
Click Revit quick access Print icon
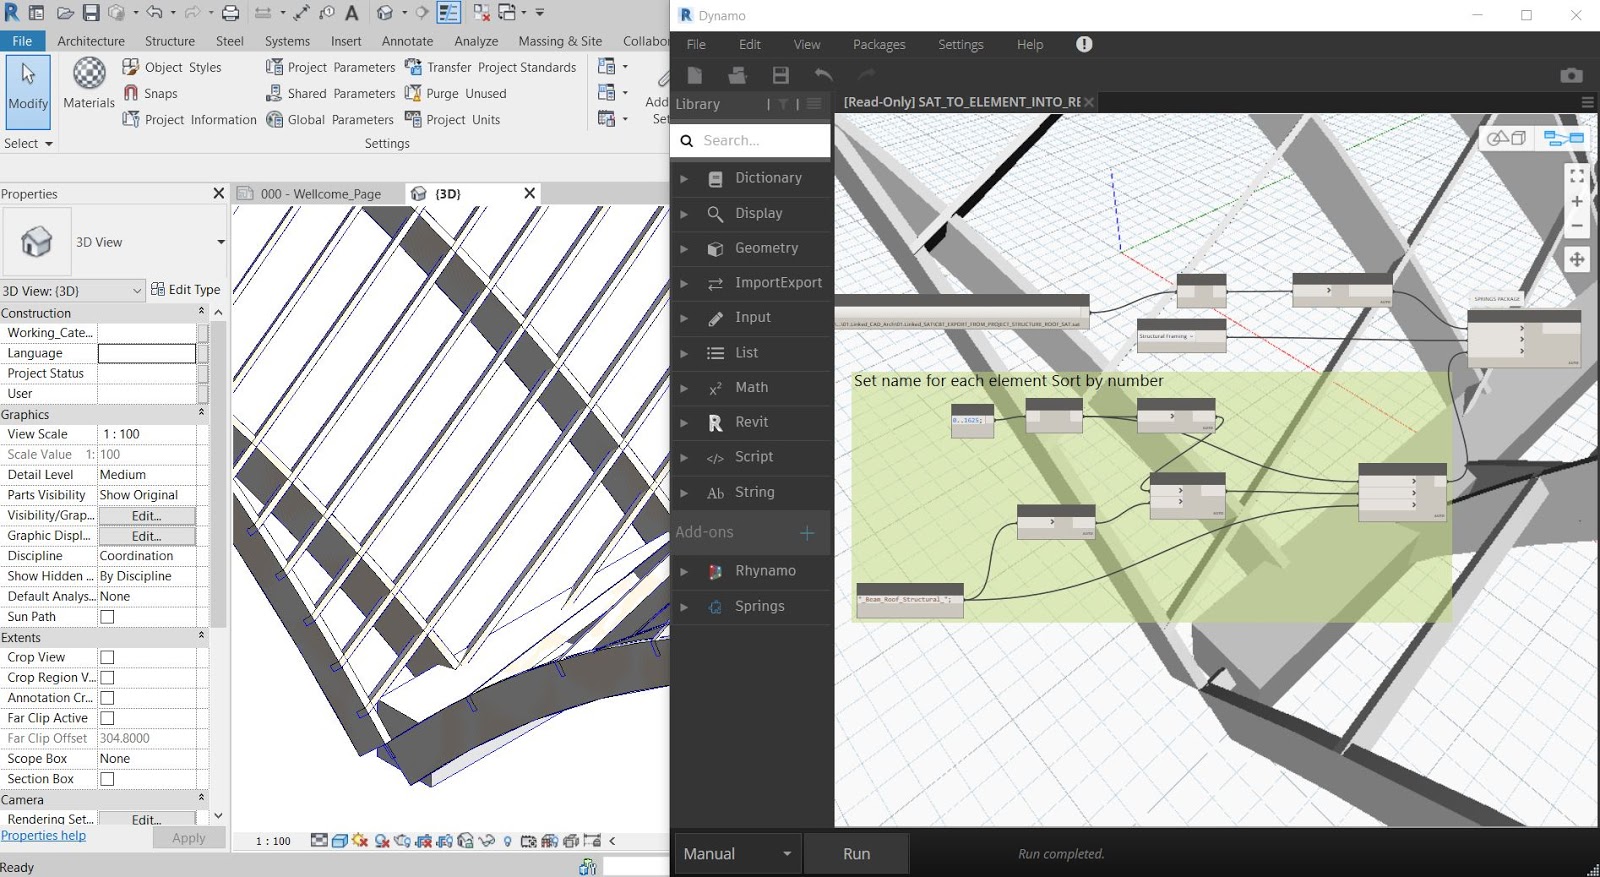tap(230, 13)
